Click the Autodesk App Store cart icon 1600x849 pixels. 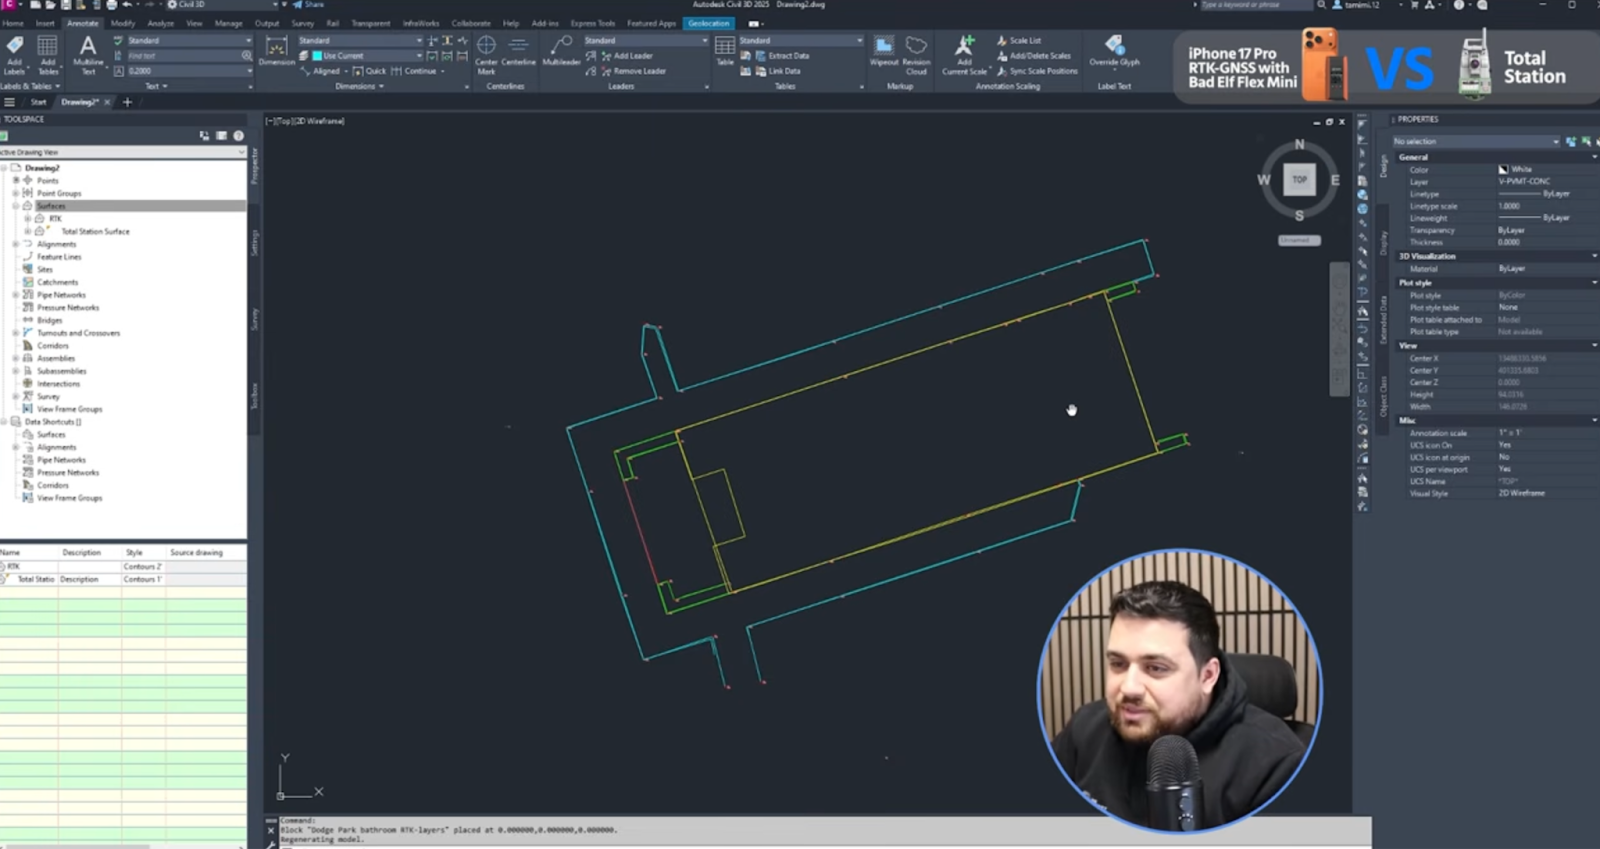pyautogui.click(x=1414, y=5)
